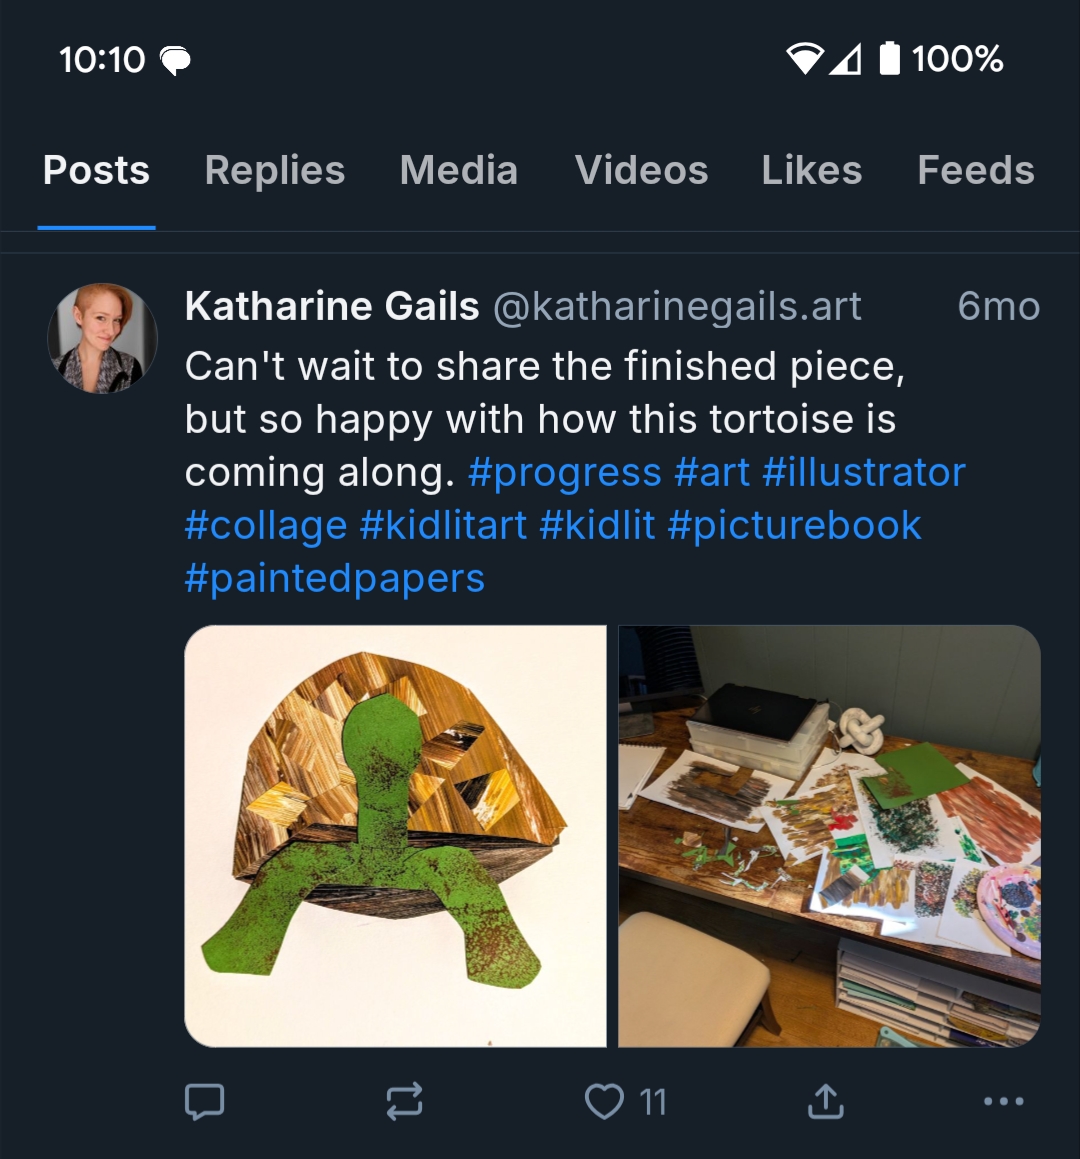
Task: Show the Videos tab
Action: coord(641,171)
